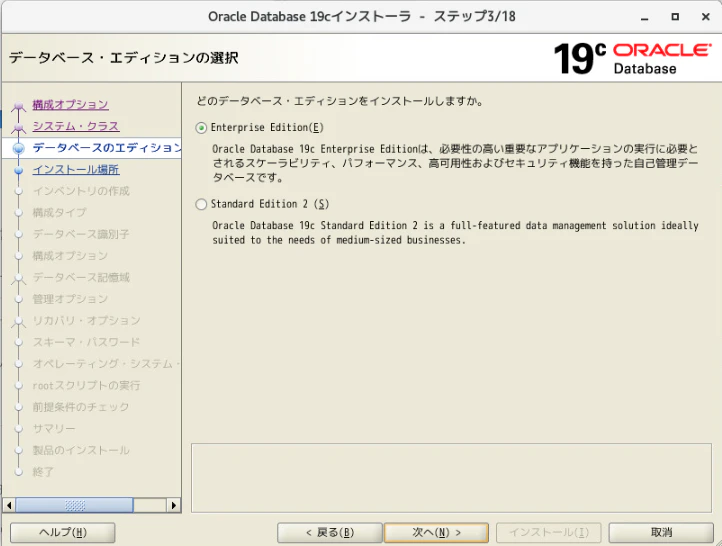Viewport: 722px width, 546px height.
Task: Cancel installer with 取消 button
Action: point(661,533)
